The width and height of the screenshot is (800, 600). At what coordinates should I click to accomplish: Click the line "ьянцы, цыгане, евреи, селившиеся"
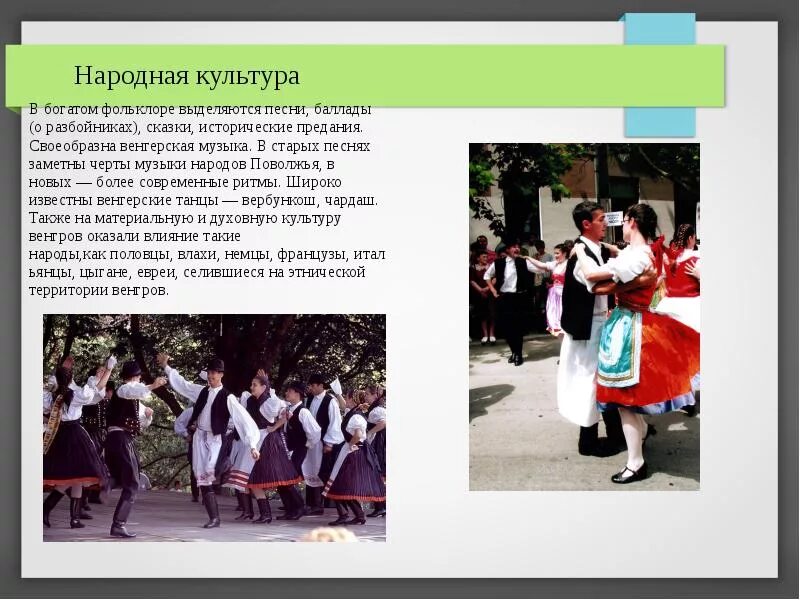click(x=197, y=272)
